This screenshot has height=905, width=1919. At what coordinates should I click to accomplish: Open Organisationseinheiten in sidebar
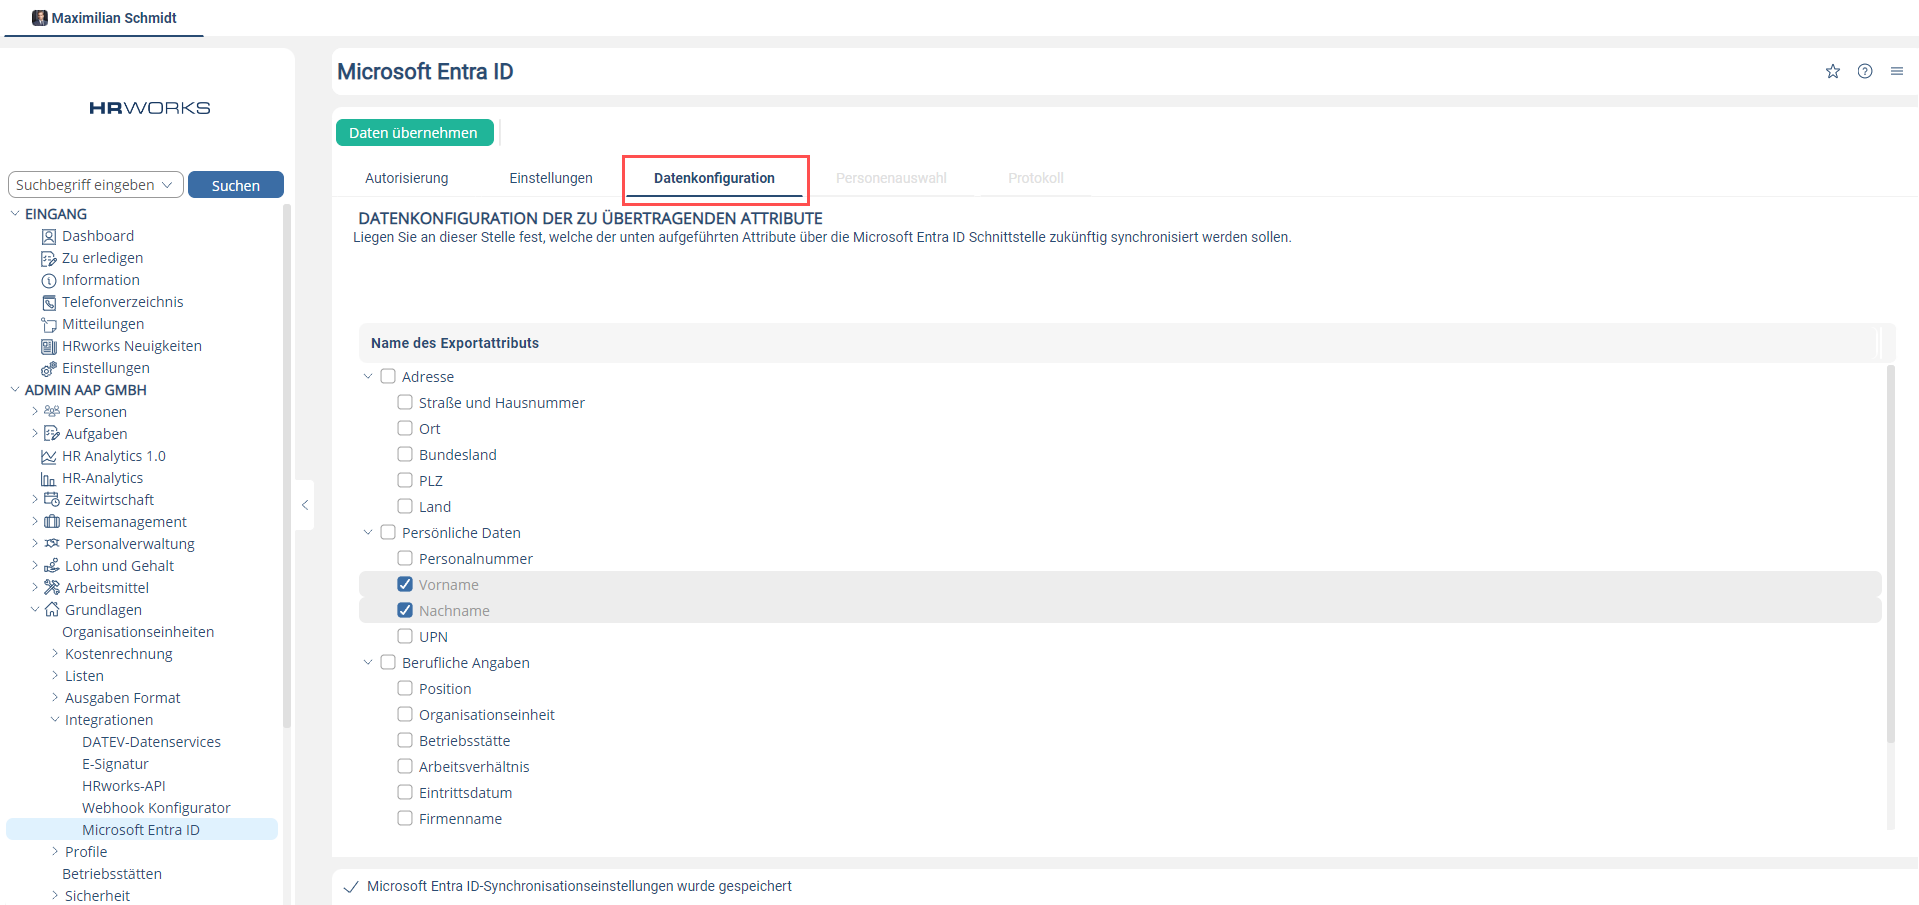point(138,632)
